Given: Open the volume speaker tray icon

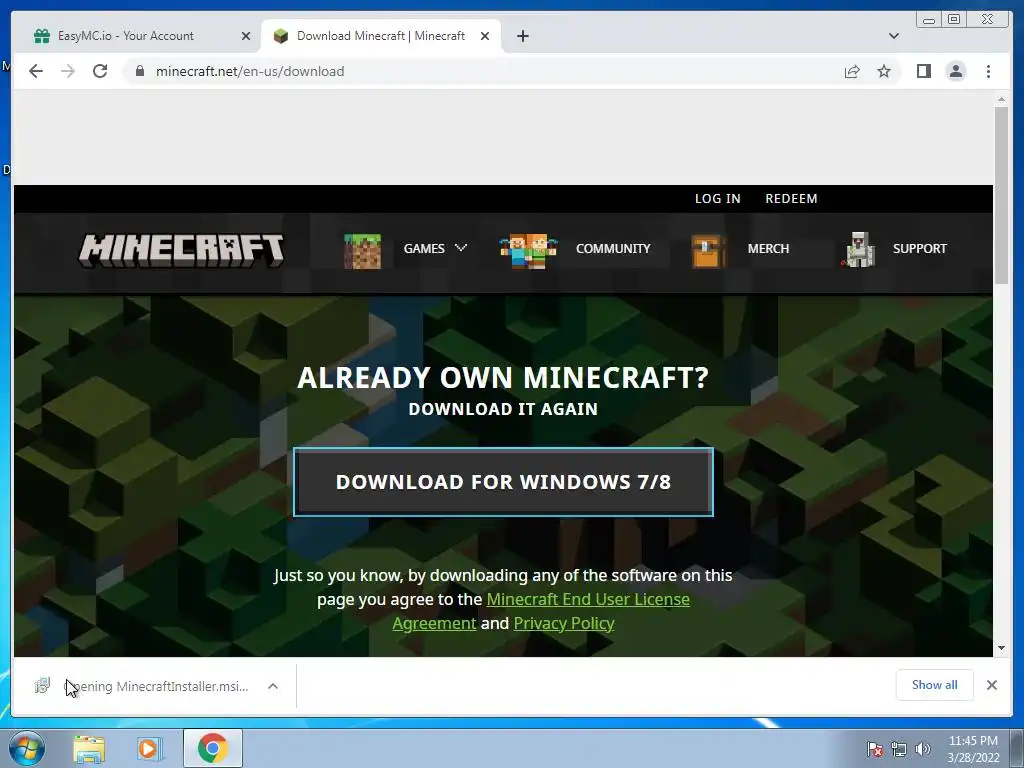Looking at the screenshot, I should pyautogui.click(x=922, y=749).
